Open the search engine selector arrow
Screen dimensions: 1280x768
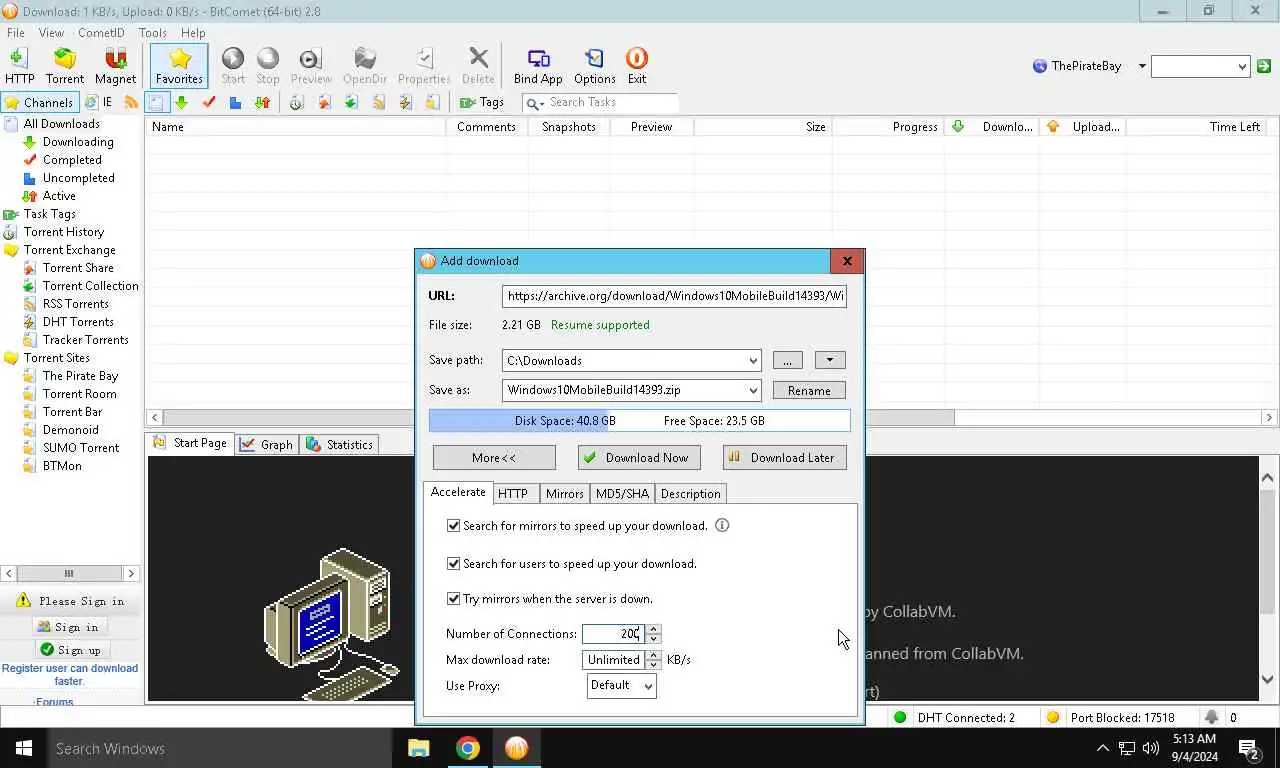[1141, 66]
